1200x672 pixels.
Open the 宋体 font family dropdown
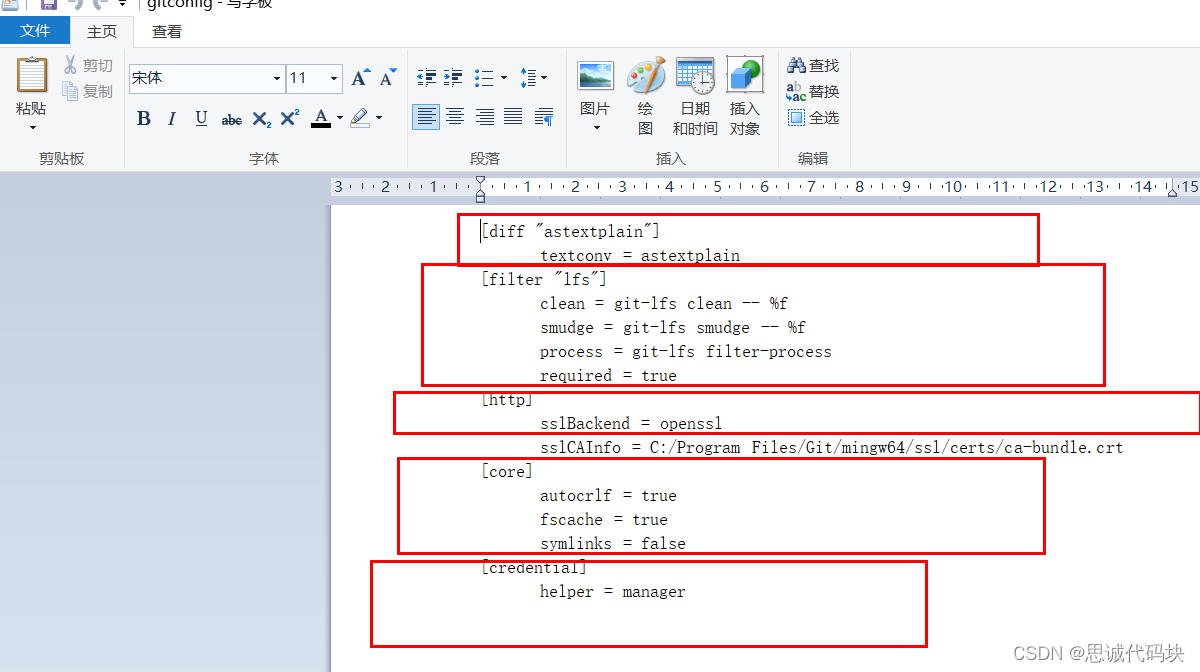(277, 78)
